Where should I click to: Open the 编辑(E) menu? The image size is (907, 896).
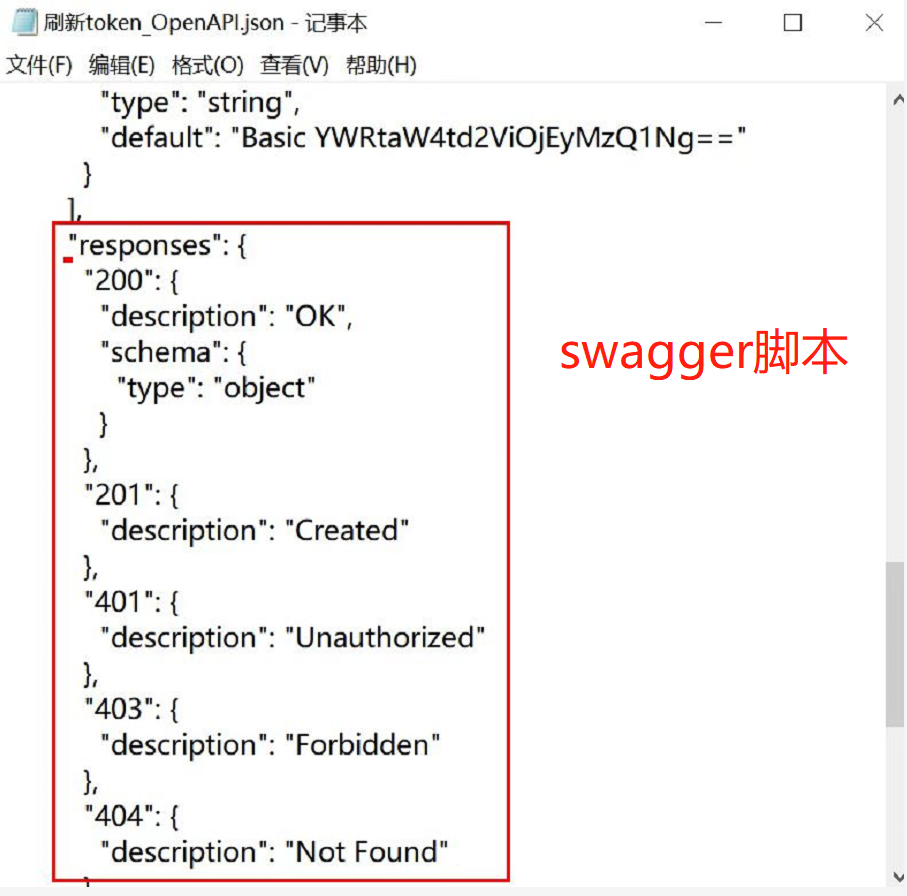tap(121, 65)
